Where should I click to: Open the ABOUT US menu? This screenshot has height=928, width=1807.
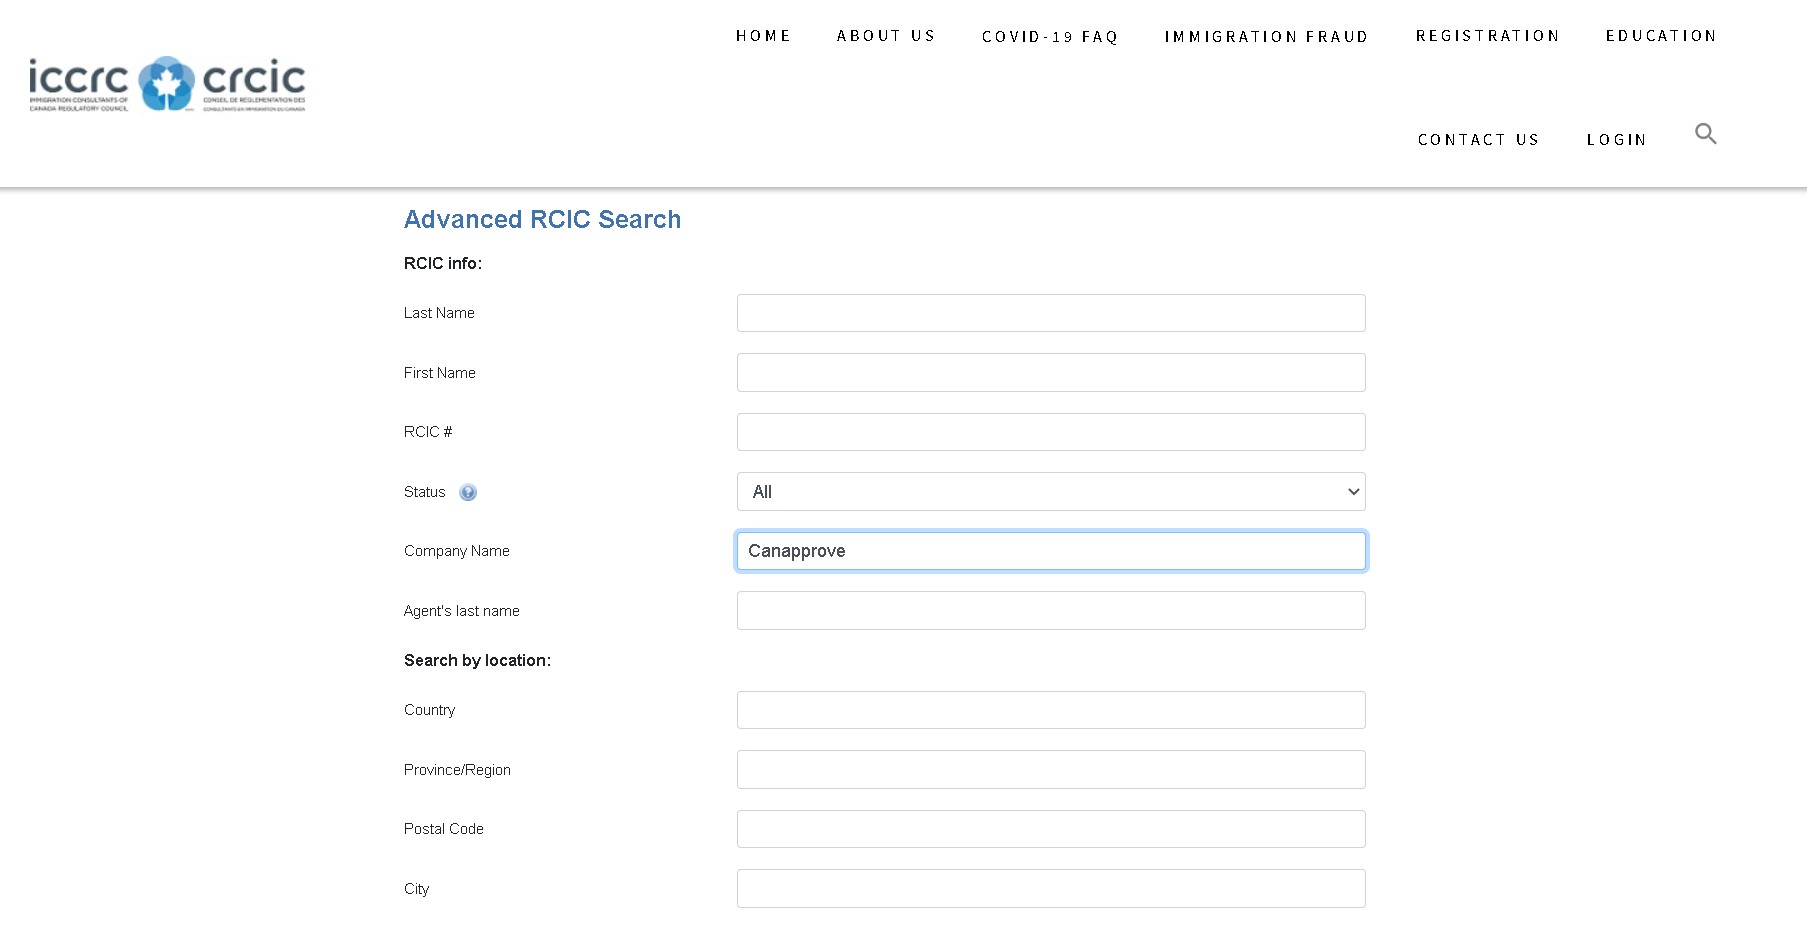[885, 36]
